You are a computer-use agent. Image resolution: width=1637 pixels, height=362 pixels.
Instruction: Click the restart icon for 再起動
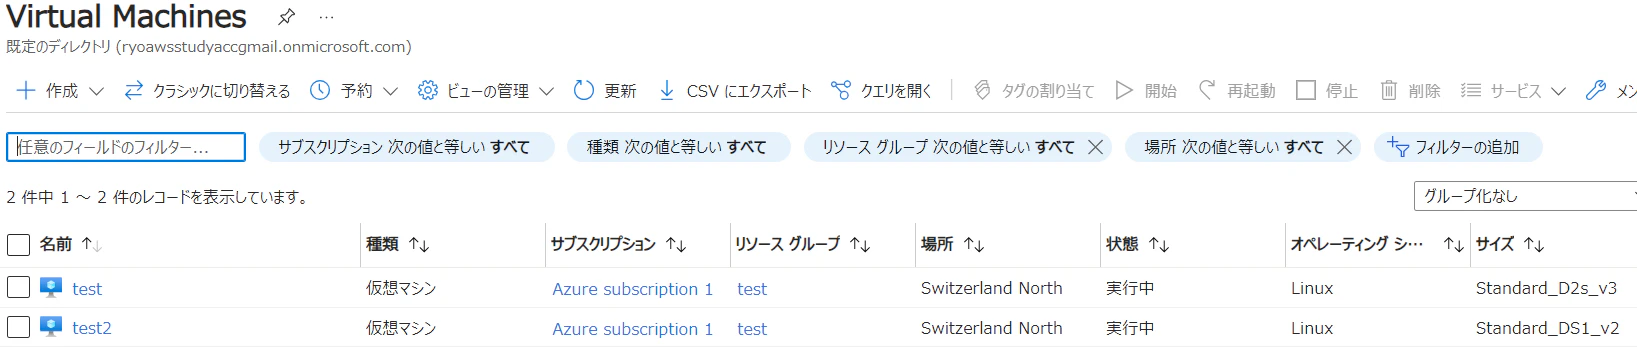(x=1207, y=90)
